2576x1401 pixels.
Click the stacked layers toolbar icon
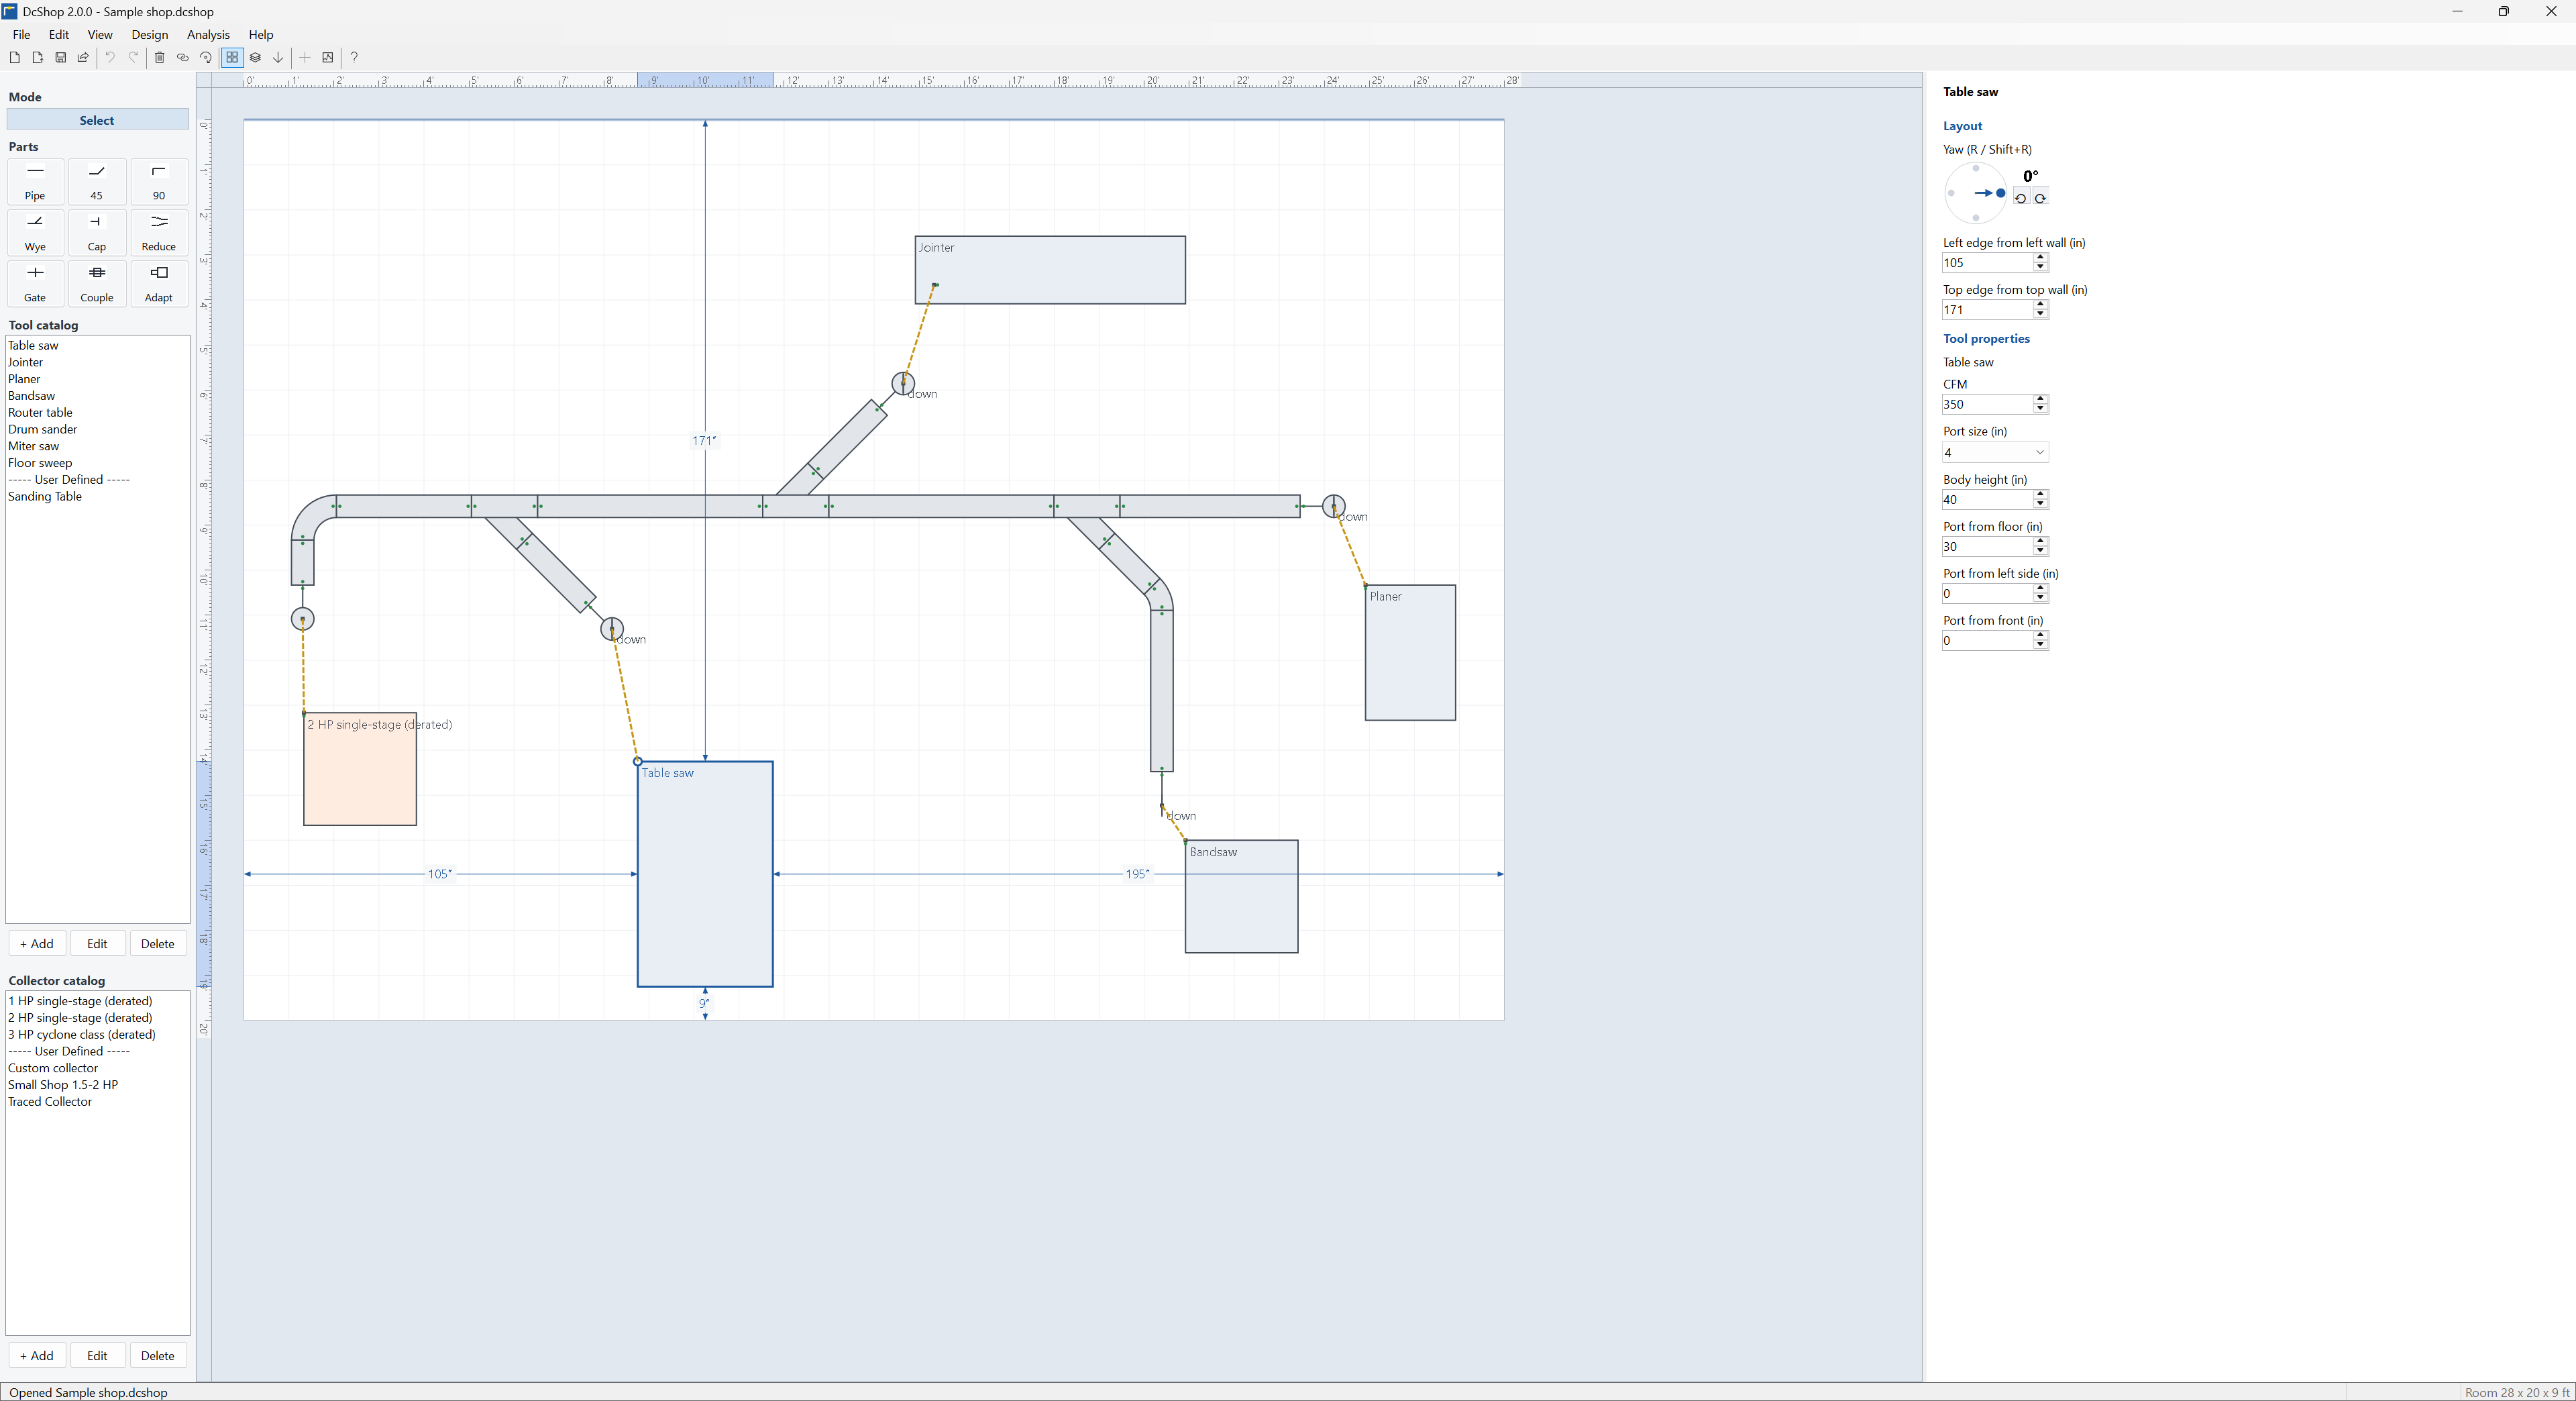coord(255,58)
